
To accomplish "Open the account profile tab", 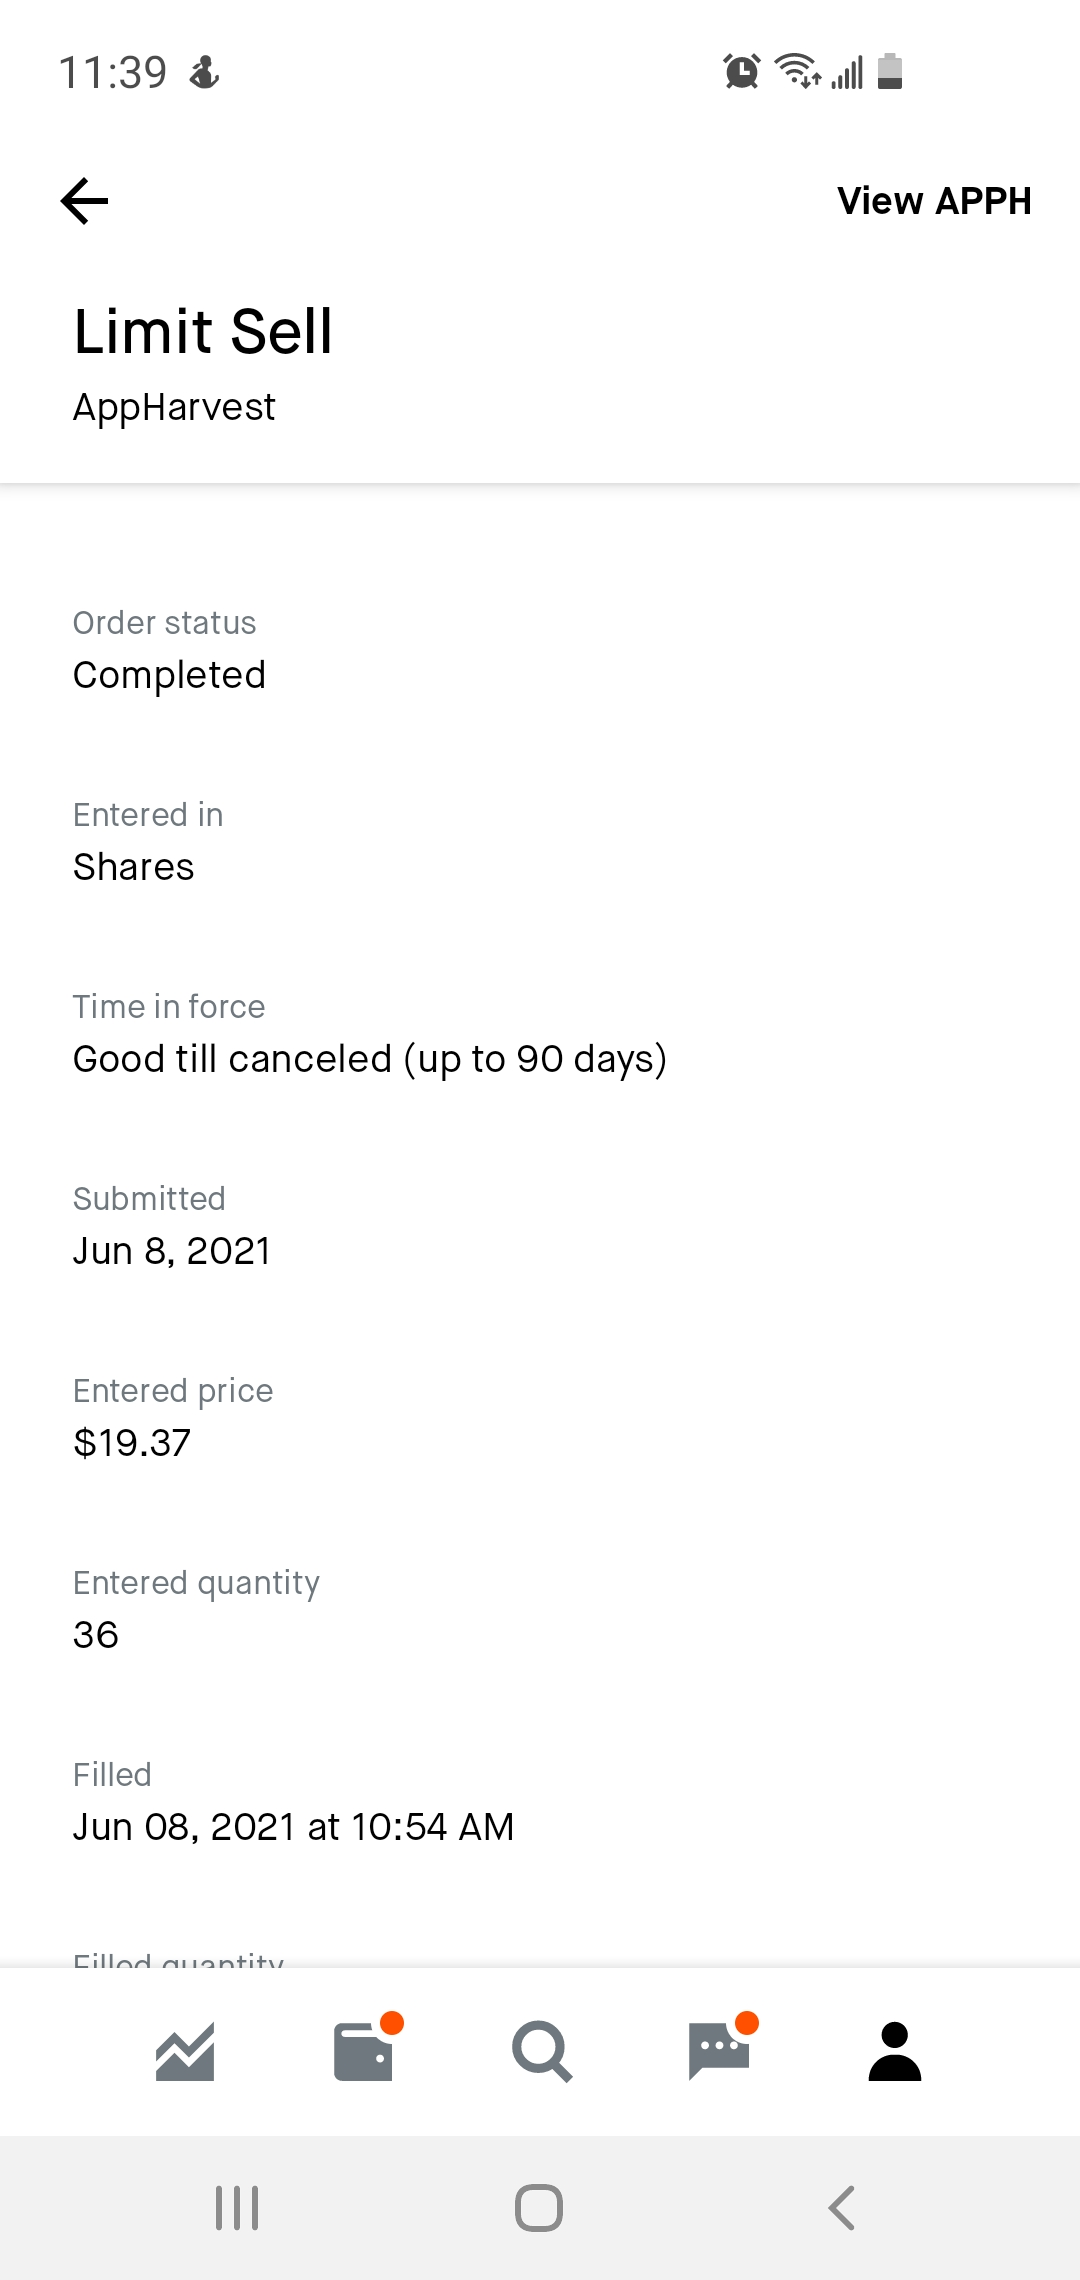I will click(x=895, y=2051).
